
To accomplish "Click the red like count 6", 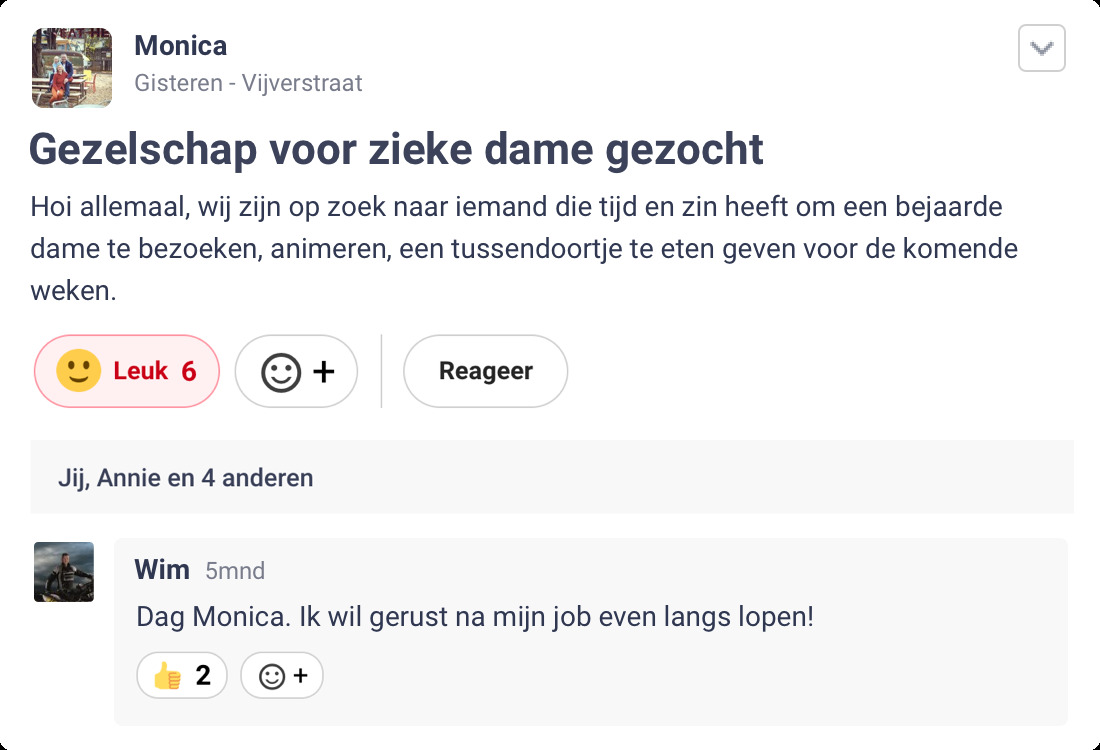I will point(189,371).
